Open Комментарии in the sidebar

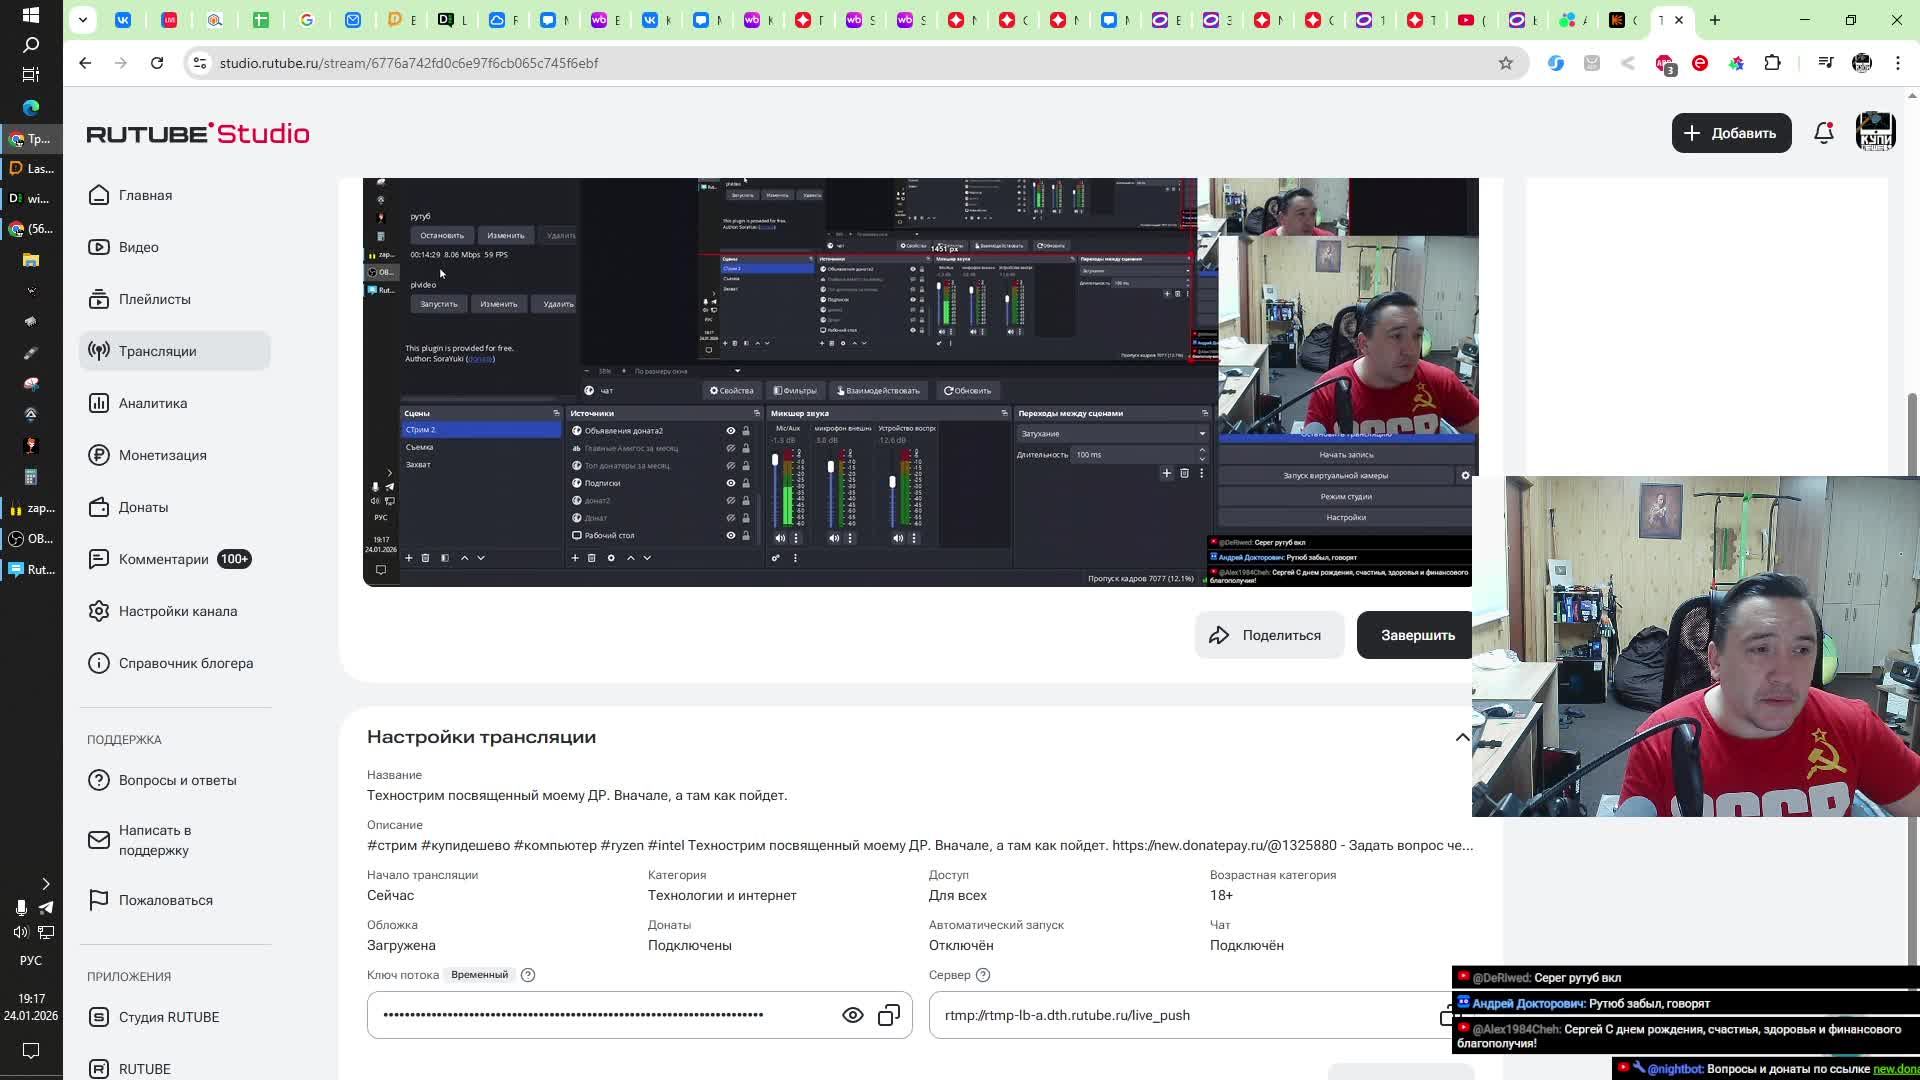(x=163, y=559)
